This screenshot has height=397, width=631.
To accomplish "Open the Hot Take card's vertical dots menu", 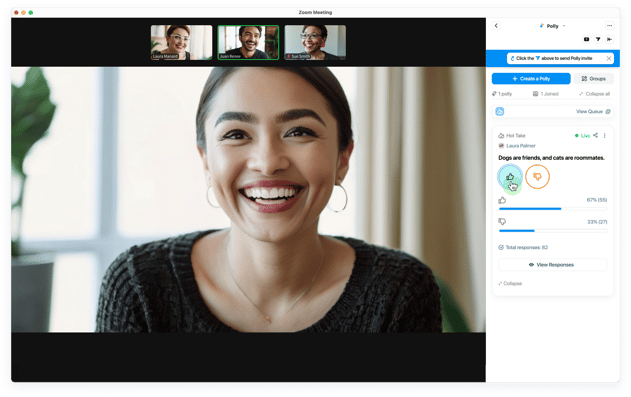I will 604,136.
